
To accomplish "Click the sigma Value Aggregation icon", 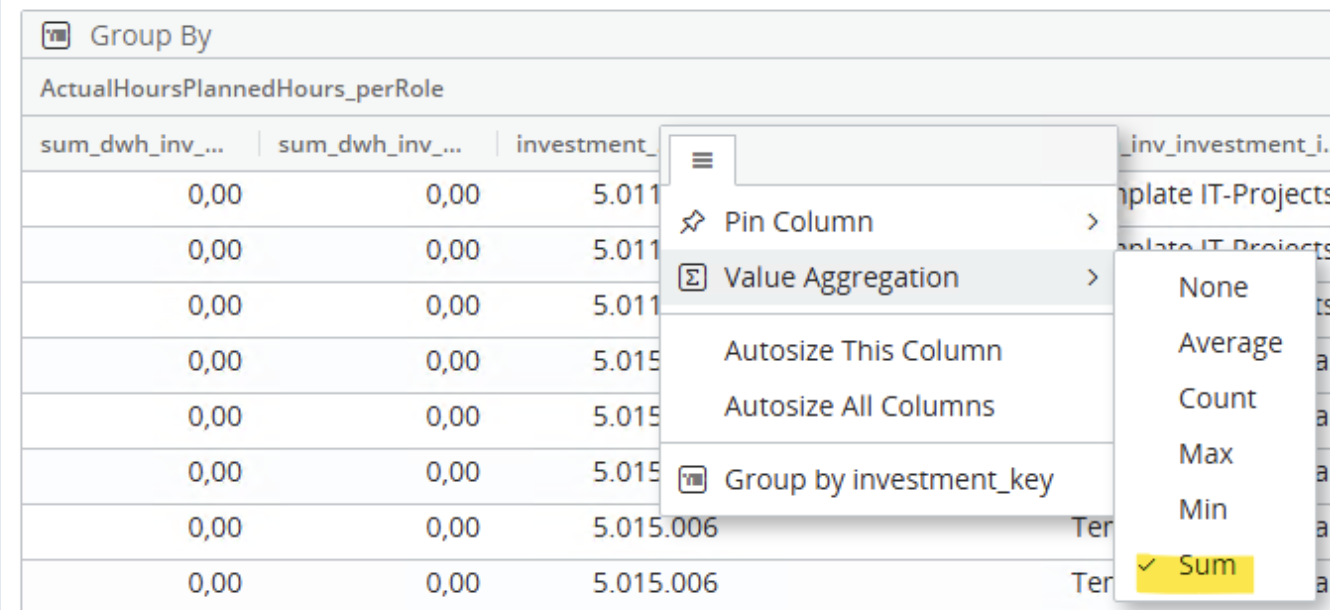I will pyautogui.click(x=692, y=278).
